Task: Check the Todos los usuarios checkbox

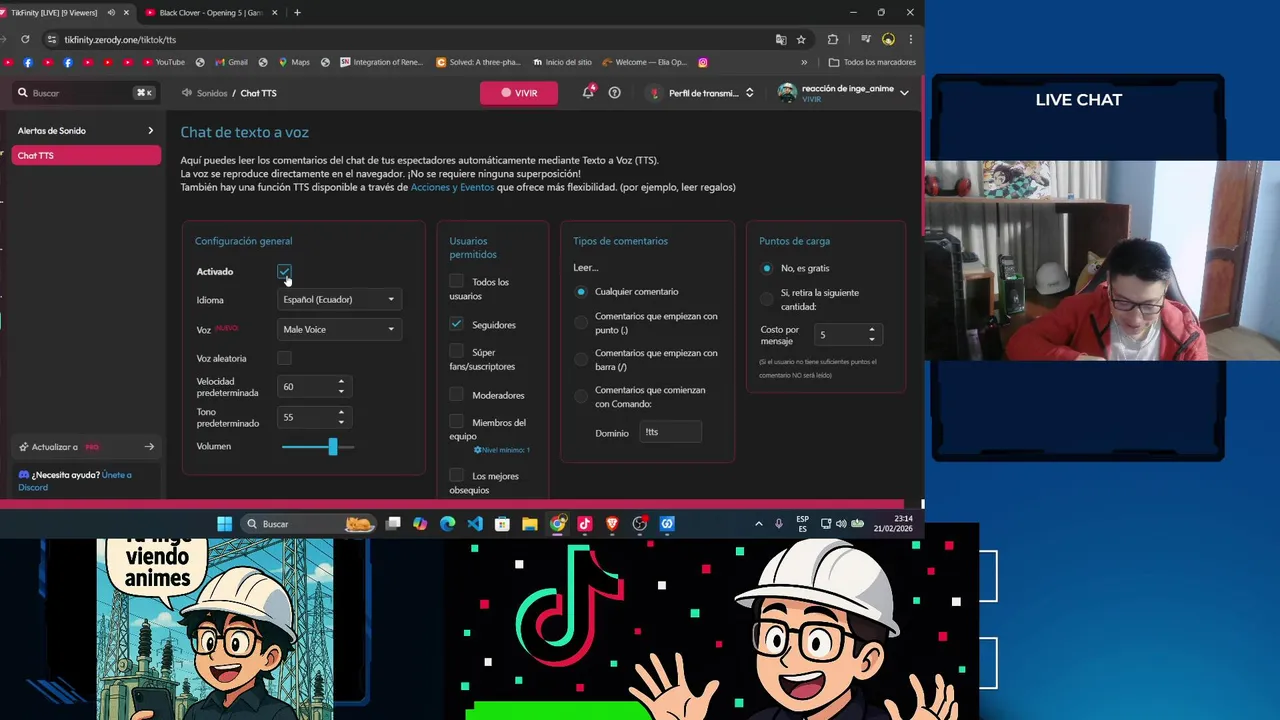Action: (x=456, y=282)
